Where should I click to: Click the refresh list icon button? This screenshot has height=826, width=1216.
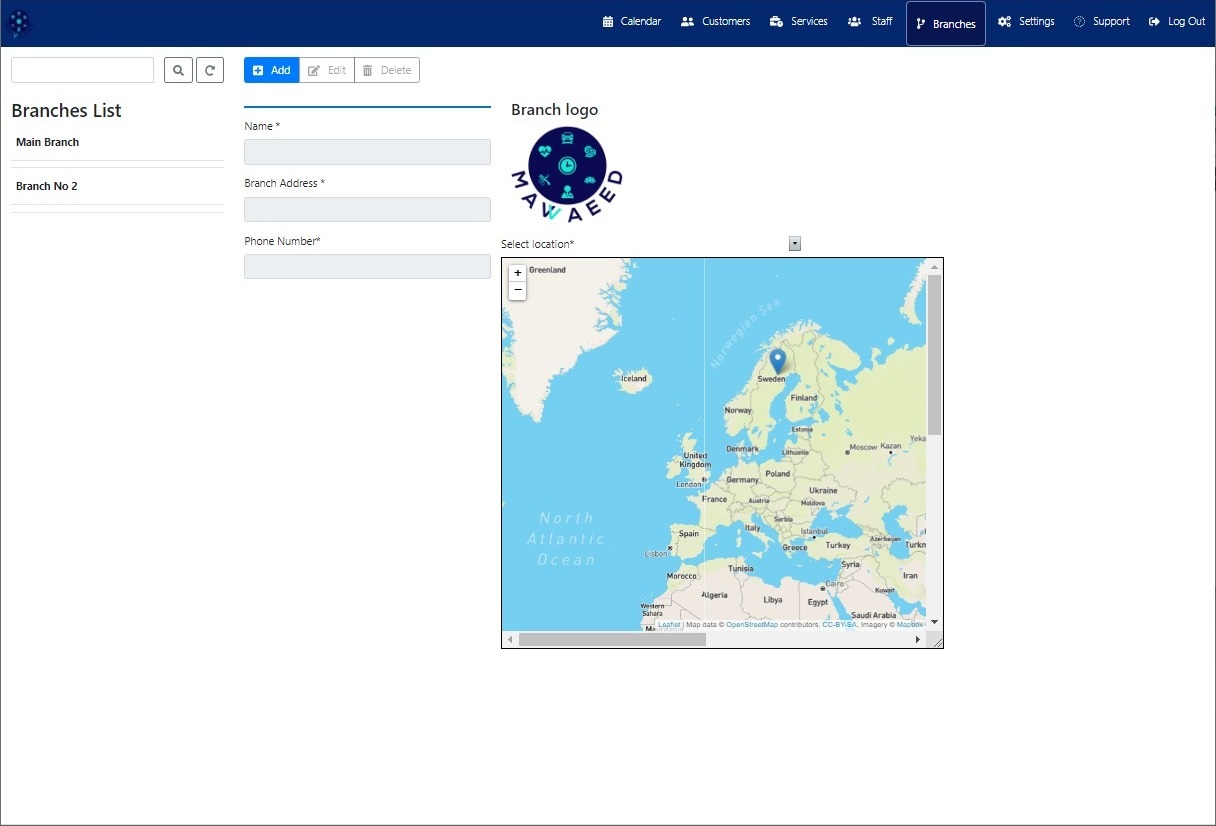point(210,70)
